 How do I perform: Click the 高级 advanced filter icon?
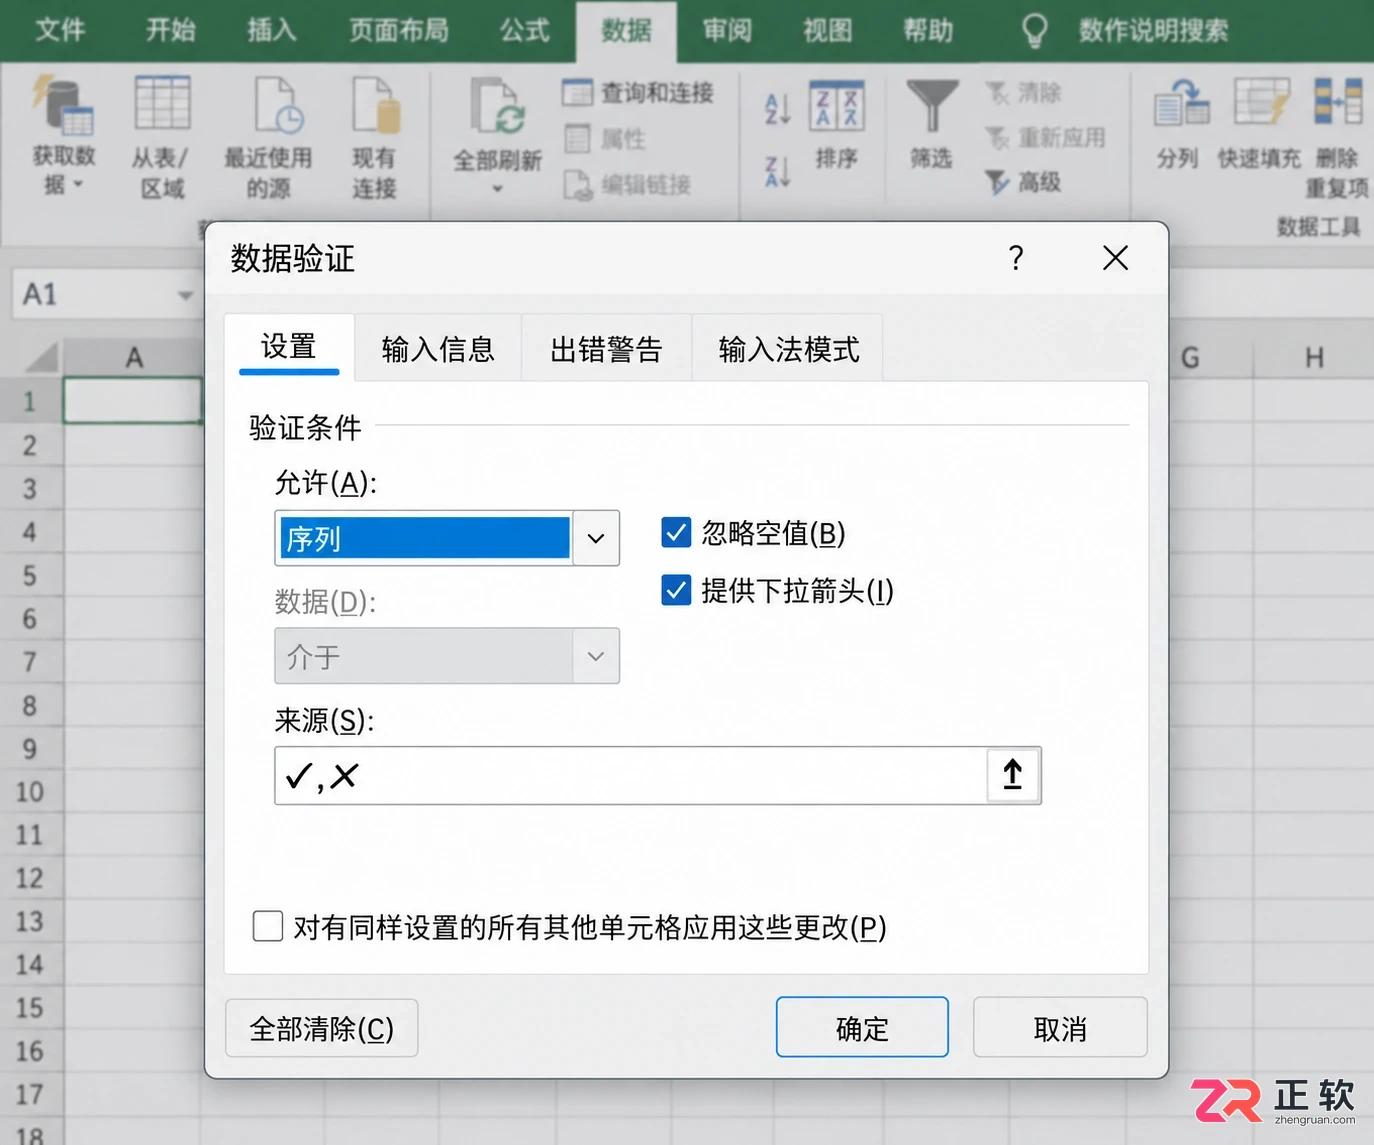[997, 182]
